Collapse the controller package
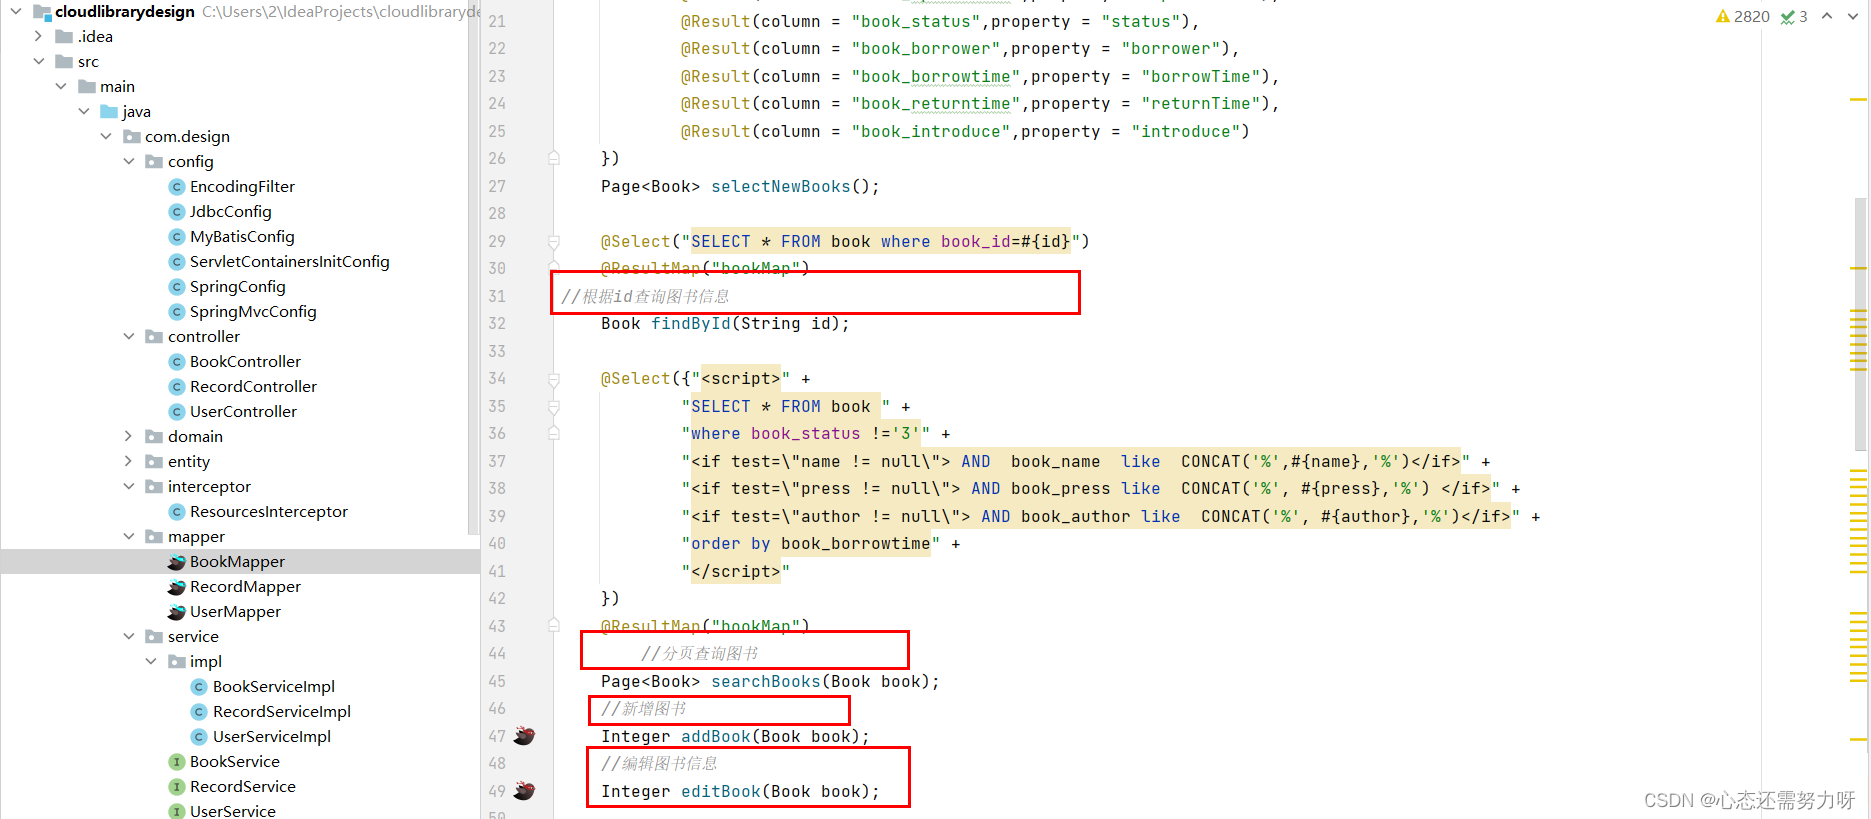 pyautogui.click(x=128, y=336)
